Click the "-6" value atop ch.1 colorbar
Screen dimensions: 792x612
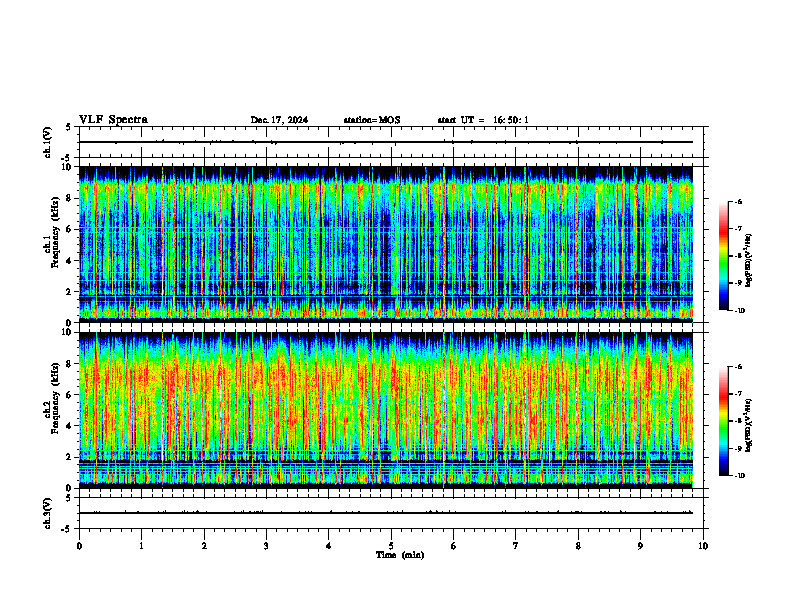739,201
